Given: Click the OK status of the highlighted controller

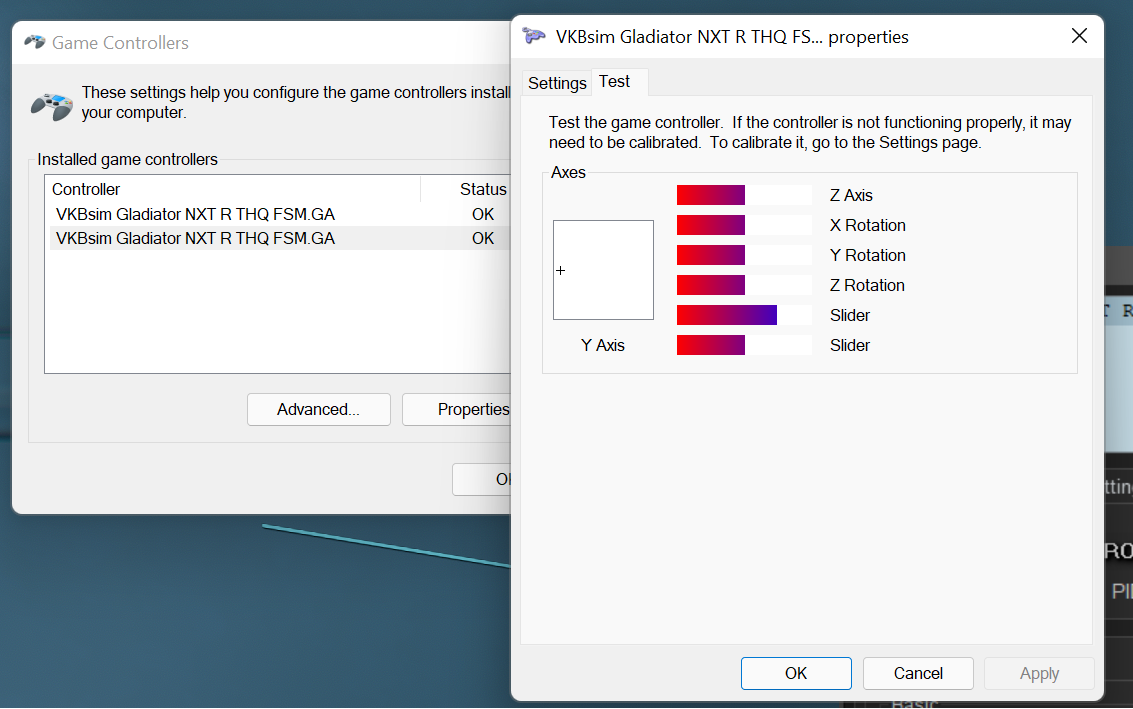Looking at the screenshot, I should [483, 239].
